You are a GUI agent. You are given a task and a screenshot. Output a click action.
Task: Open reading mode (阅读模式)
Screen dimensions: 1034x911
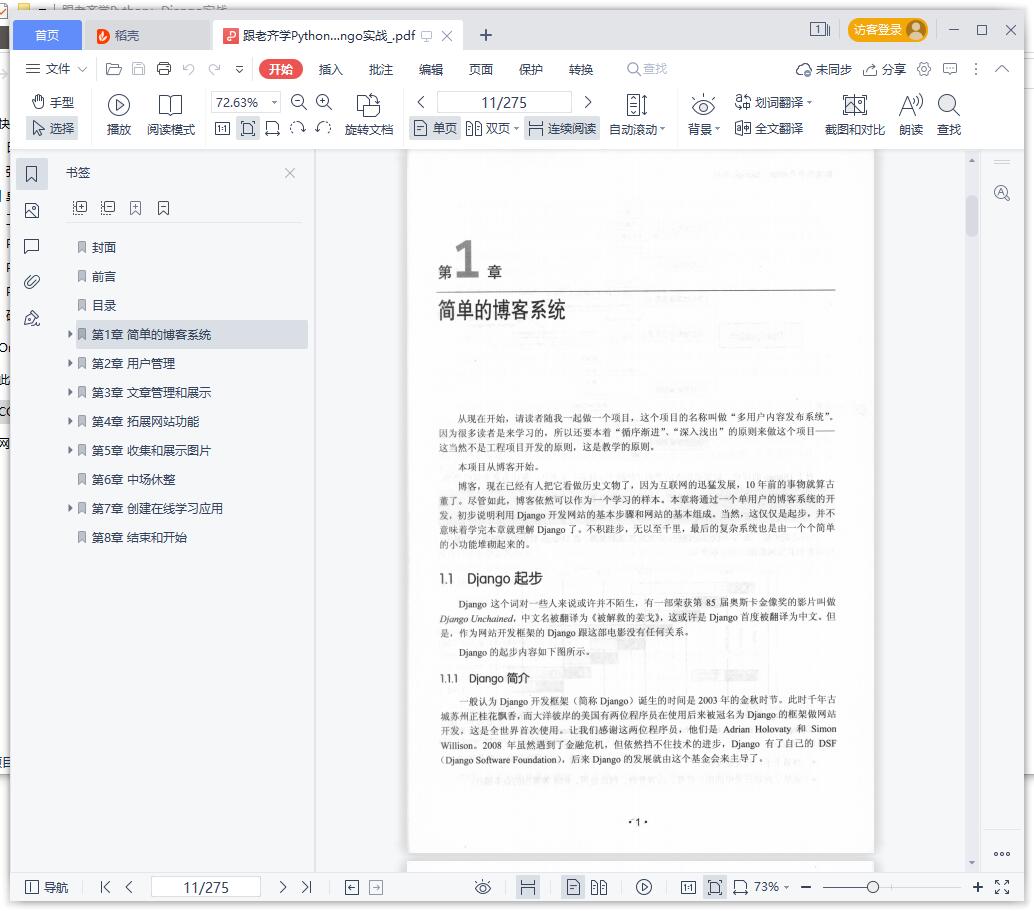[x=171, y=114]
